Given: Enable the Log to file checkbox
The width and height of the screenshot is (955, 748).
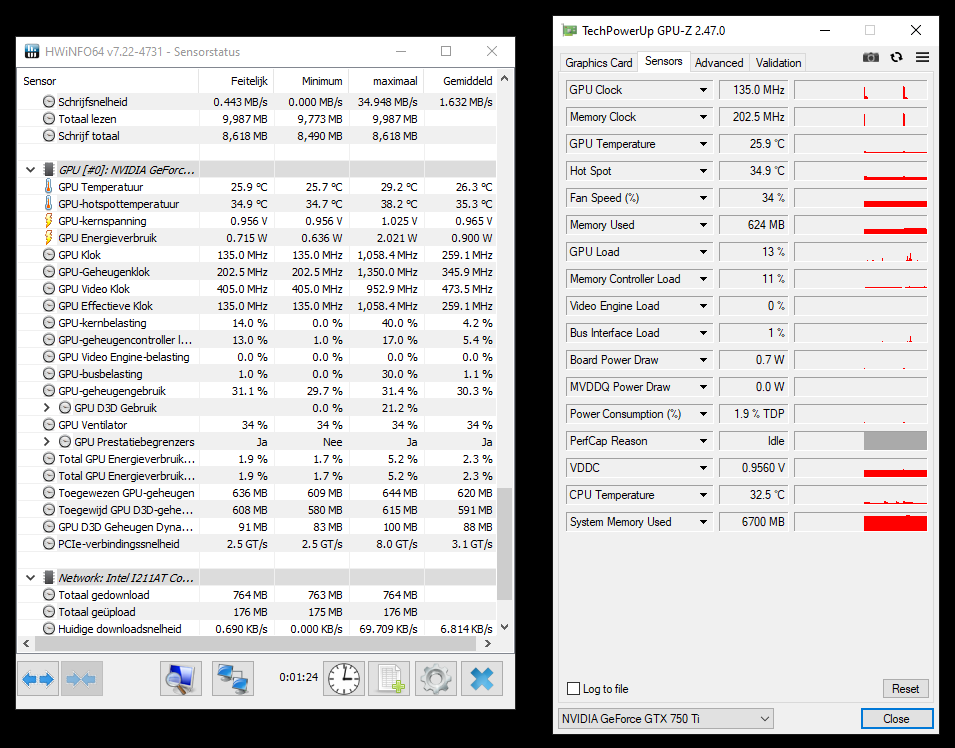Looking at the screenshot, I should pyautogui.click(x=573, y=688).
